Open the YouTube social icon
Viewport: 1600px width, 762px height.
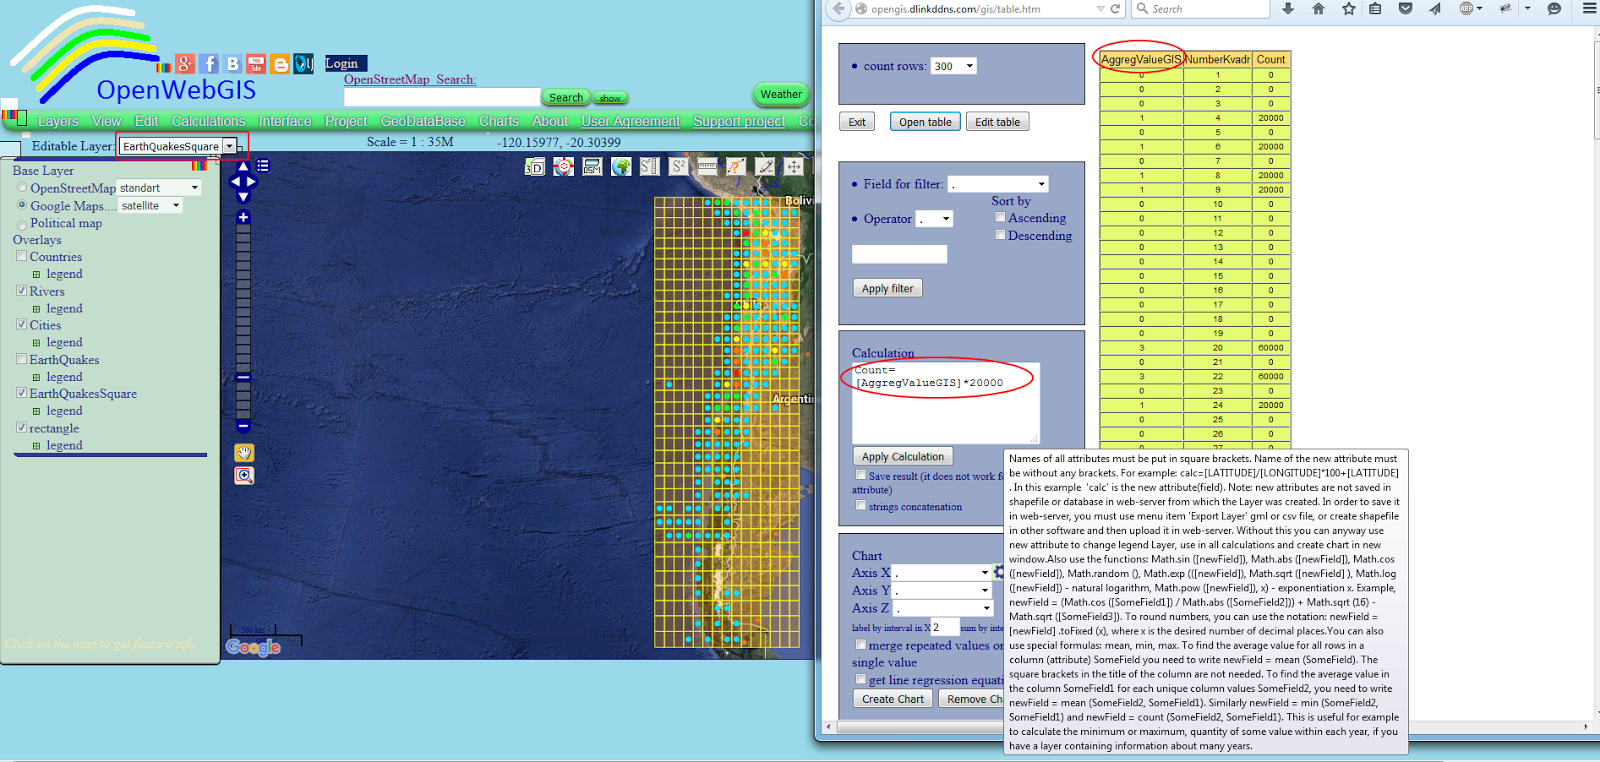click(256, 64)
